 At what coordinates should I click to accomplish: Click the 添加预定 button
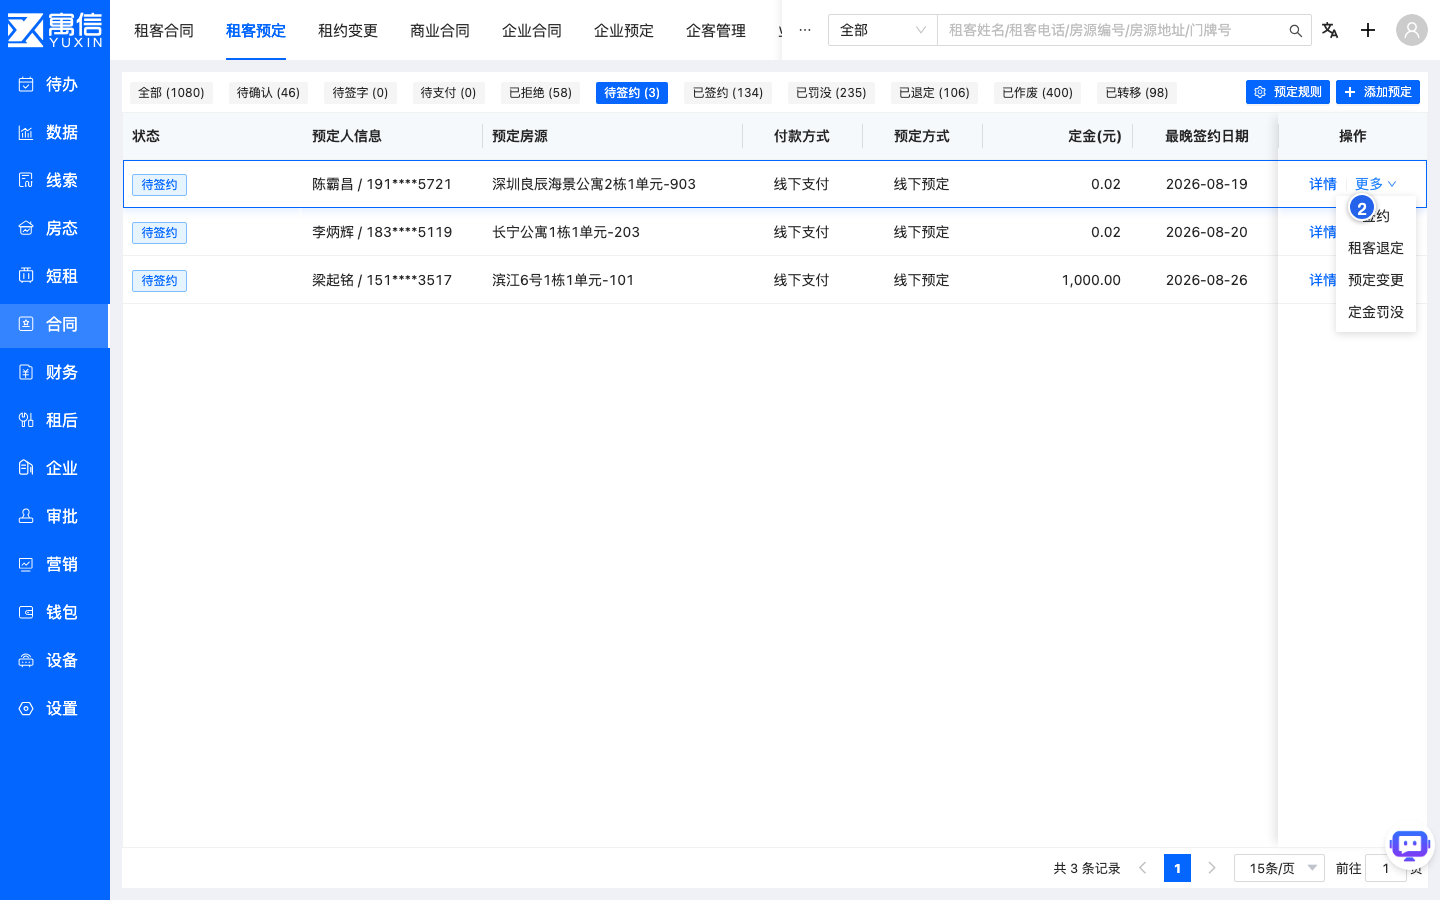click(1378, 92)
